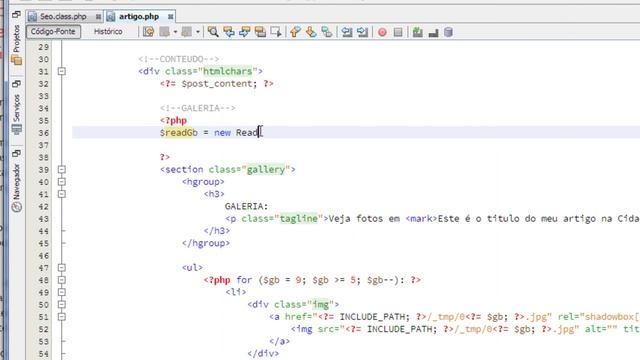Click the Forward navigation toolbar icon
Viewport: 640px width, 360px height.
pyautogui.click(x=187, y=32)
